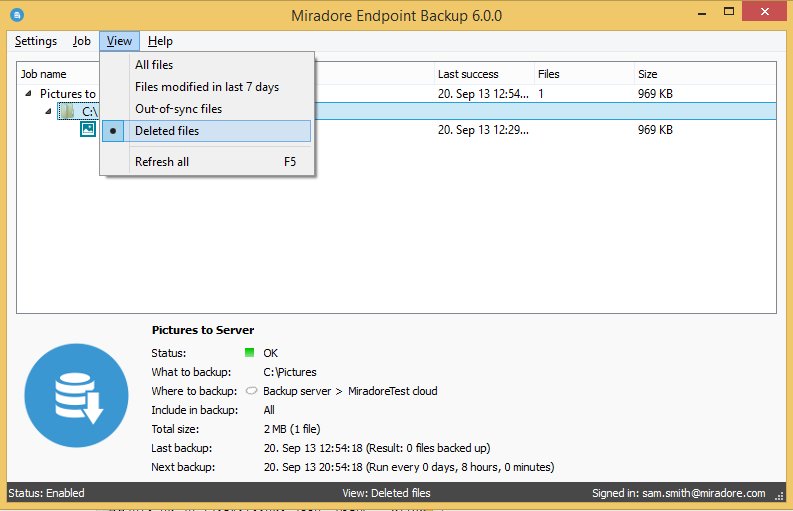Image resolution: width=793 pixels, height=511 pixels.
Task: Click the Total size 2 MB value
Action: (292, 429)
